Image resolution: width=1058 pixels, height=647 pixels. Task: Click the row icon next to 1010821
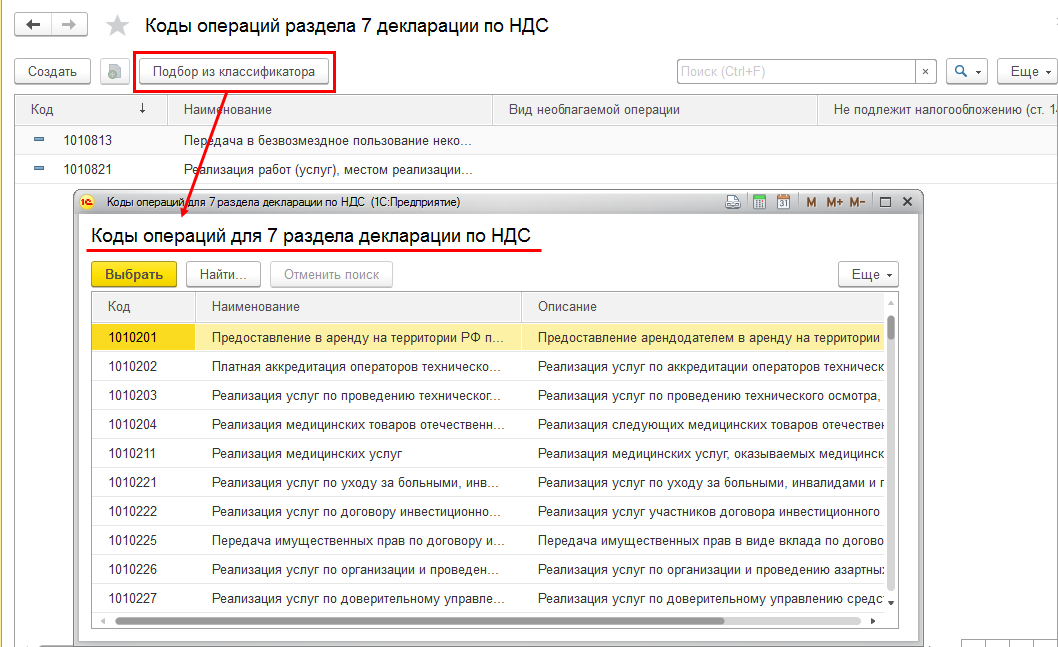tap(39, 169)
